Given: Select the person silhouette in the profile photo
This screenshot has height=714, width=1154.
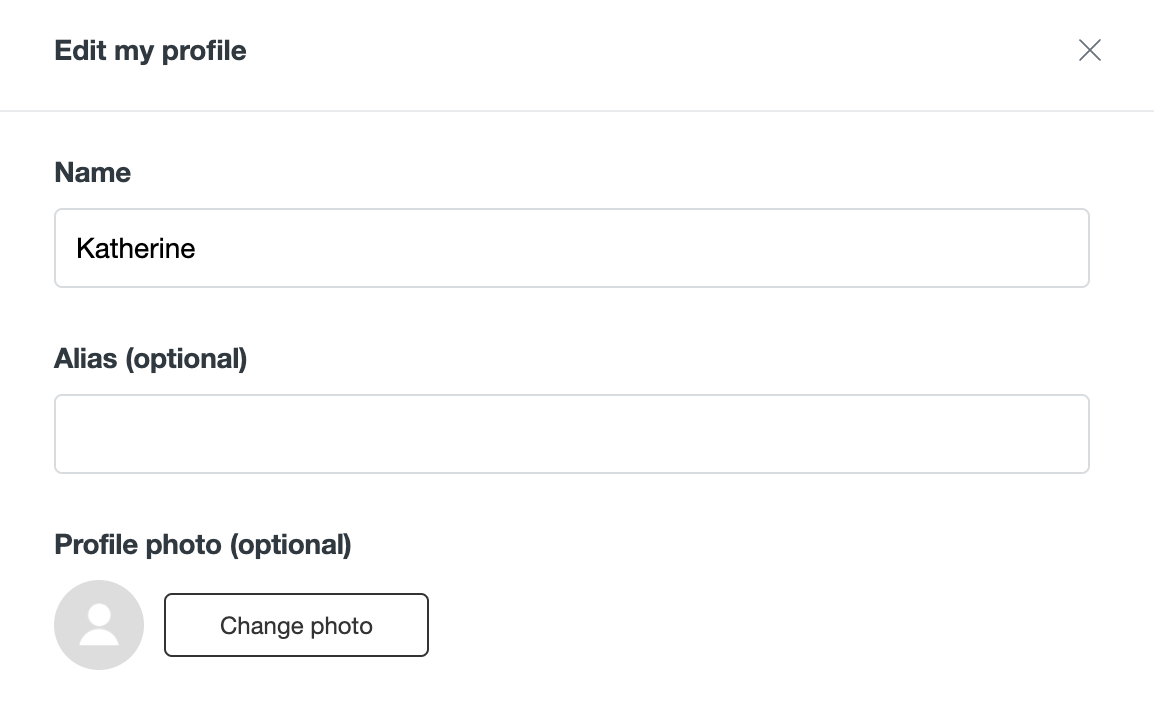Looking at the screenshot, I should point(99,625).
